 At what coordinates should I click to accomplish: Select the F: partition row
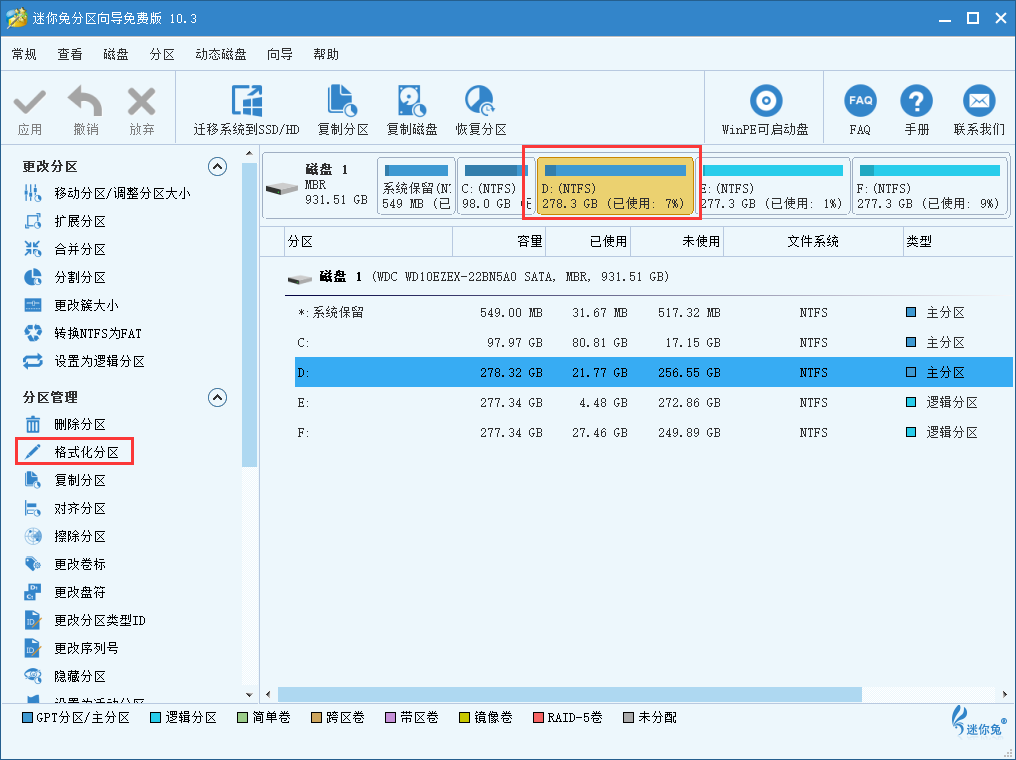653,432
